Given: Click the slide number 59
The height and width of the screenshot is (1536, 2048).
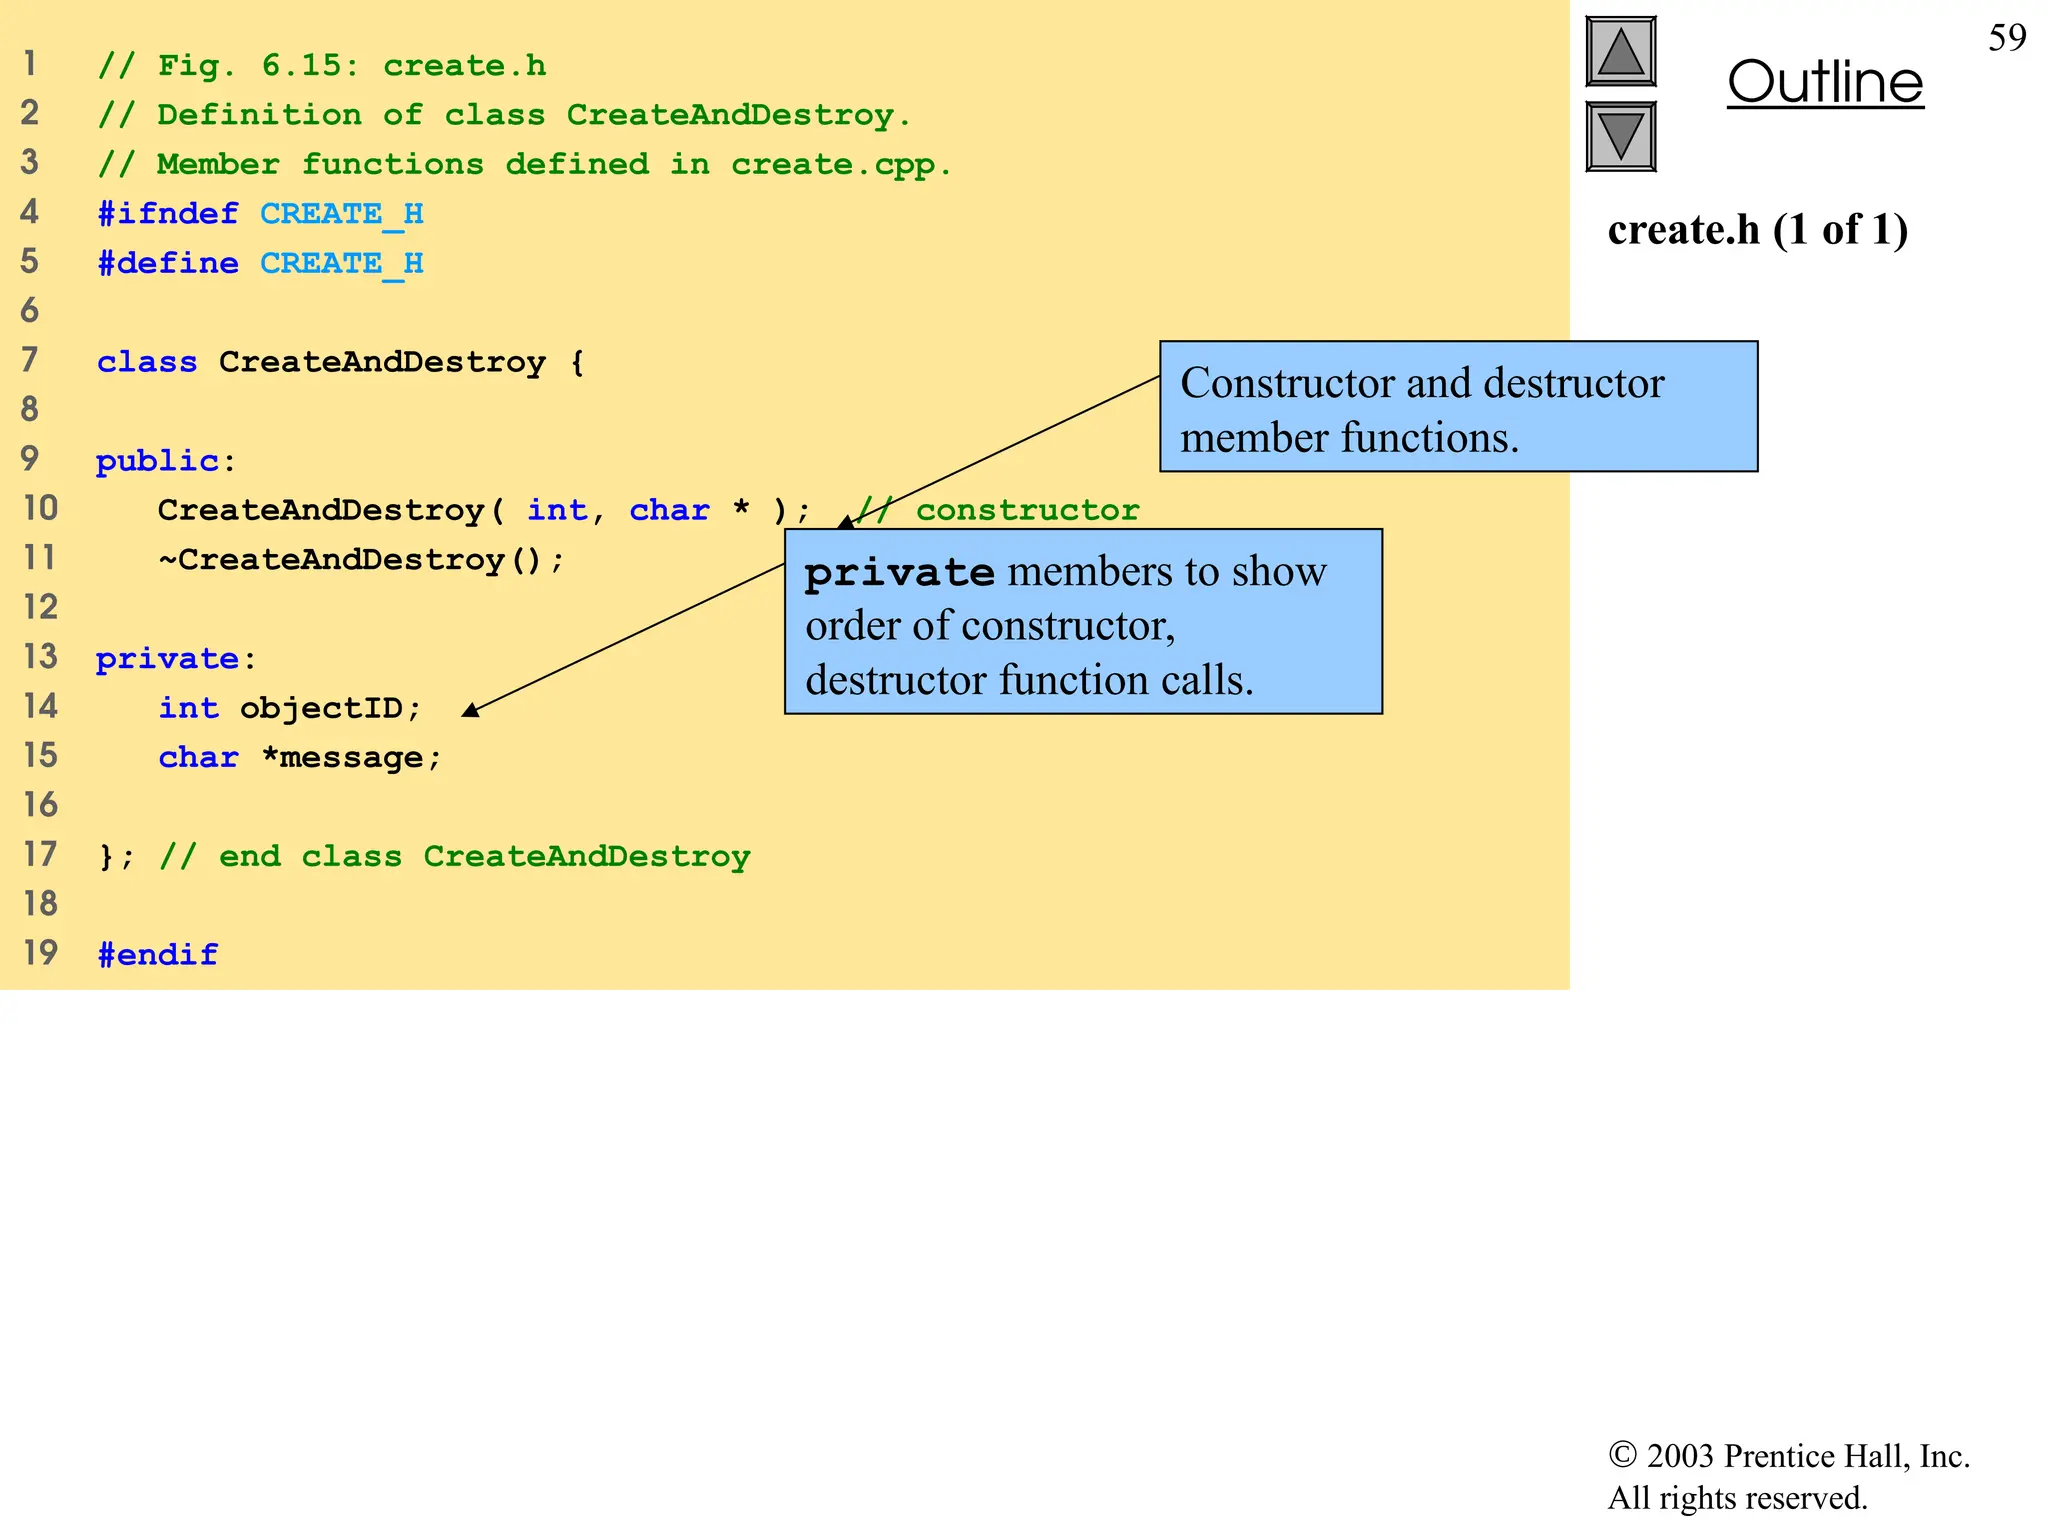Looking at the screenshot, I should click(2007, 38).
